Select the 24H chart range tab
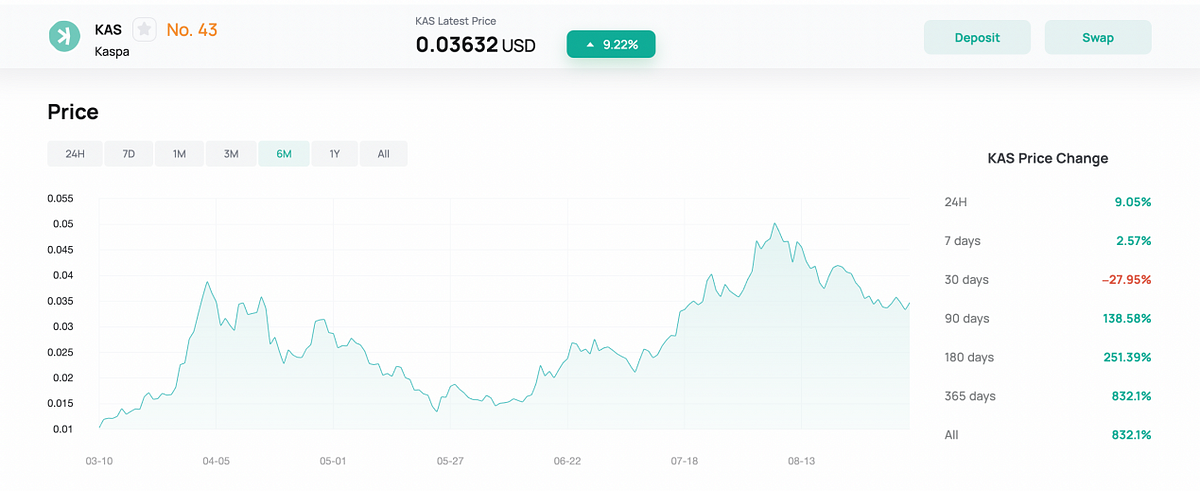This screenshot has height=491, width=1200. click(75, 154)
